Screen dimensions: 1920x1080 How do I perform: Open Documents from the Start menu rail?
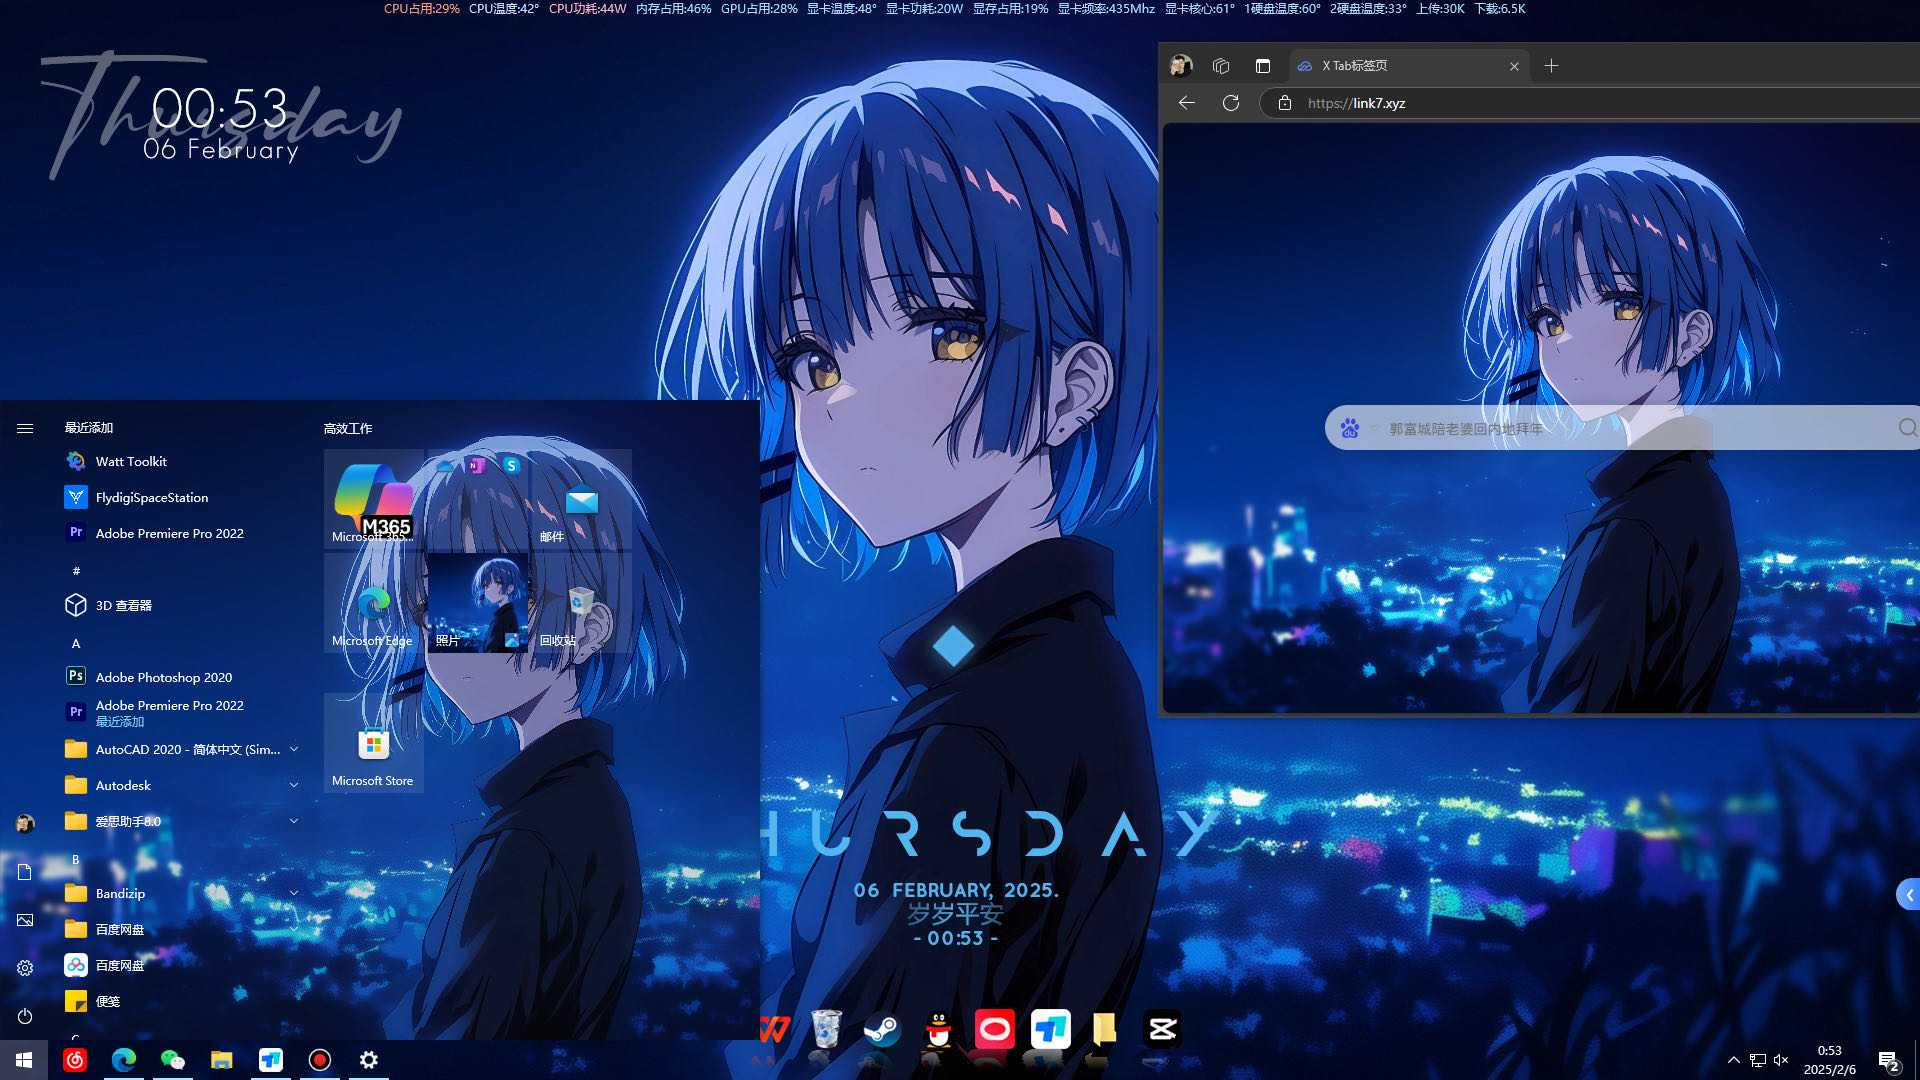coord(25,872)
